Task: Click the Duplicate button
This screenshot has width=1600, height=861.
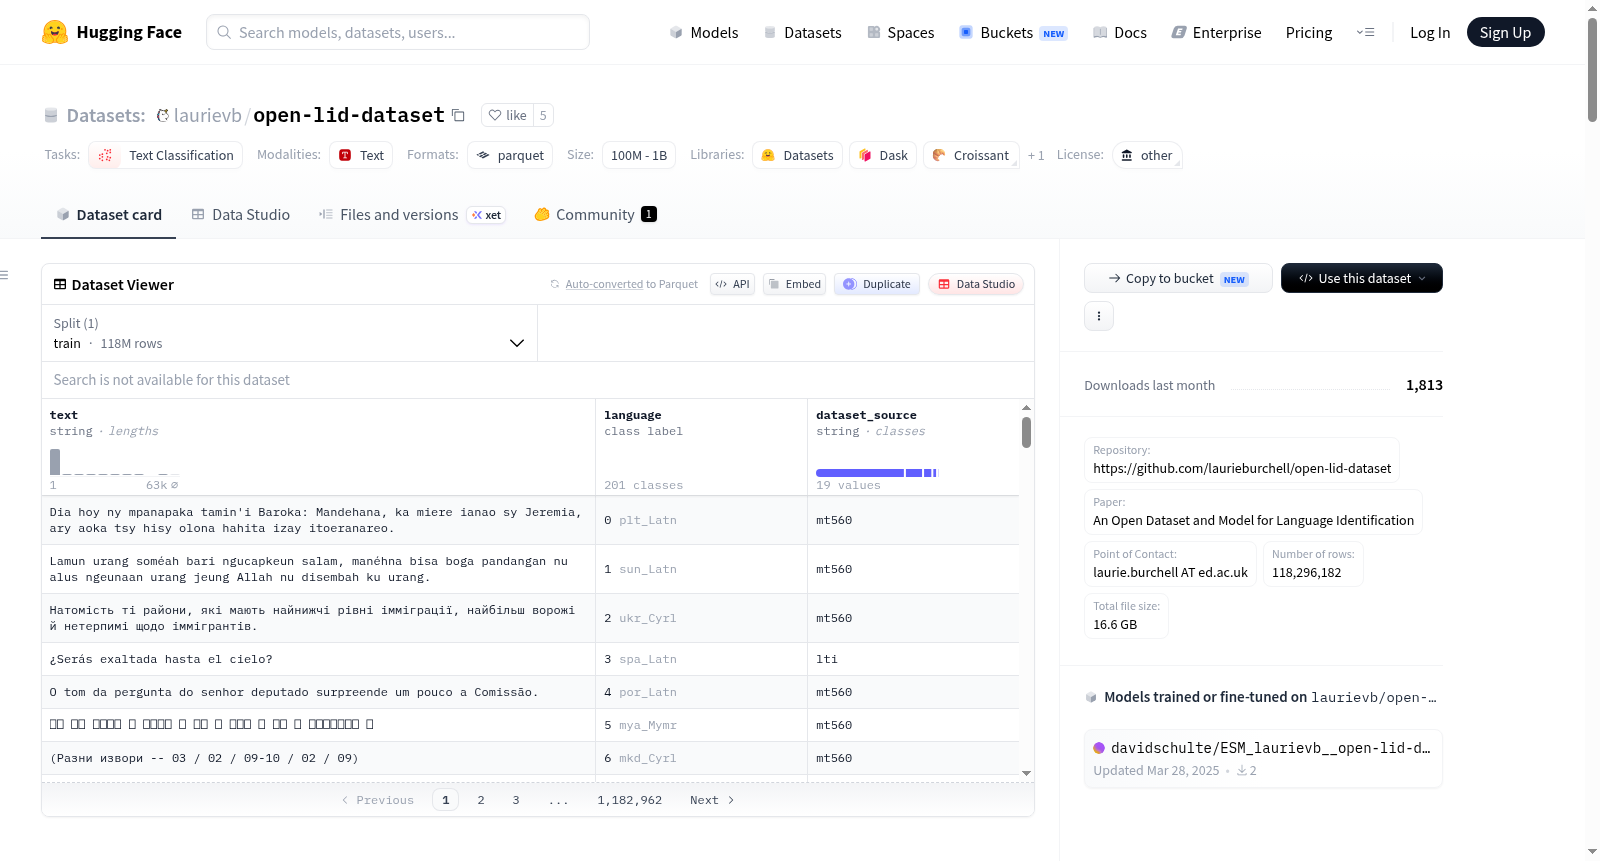Action: [x=877, y=284]
